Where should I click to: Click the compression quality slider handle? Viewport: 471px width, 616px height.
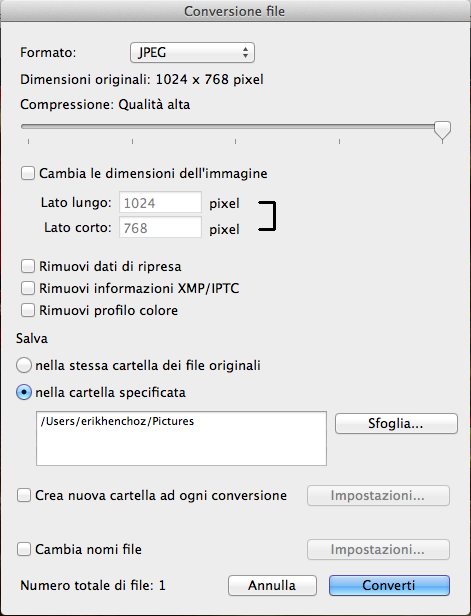coord(442,131)
